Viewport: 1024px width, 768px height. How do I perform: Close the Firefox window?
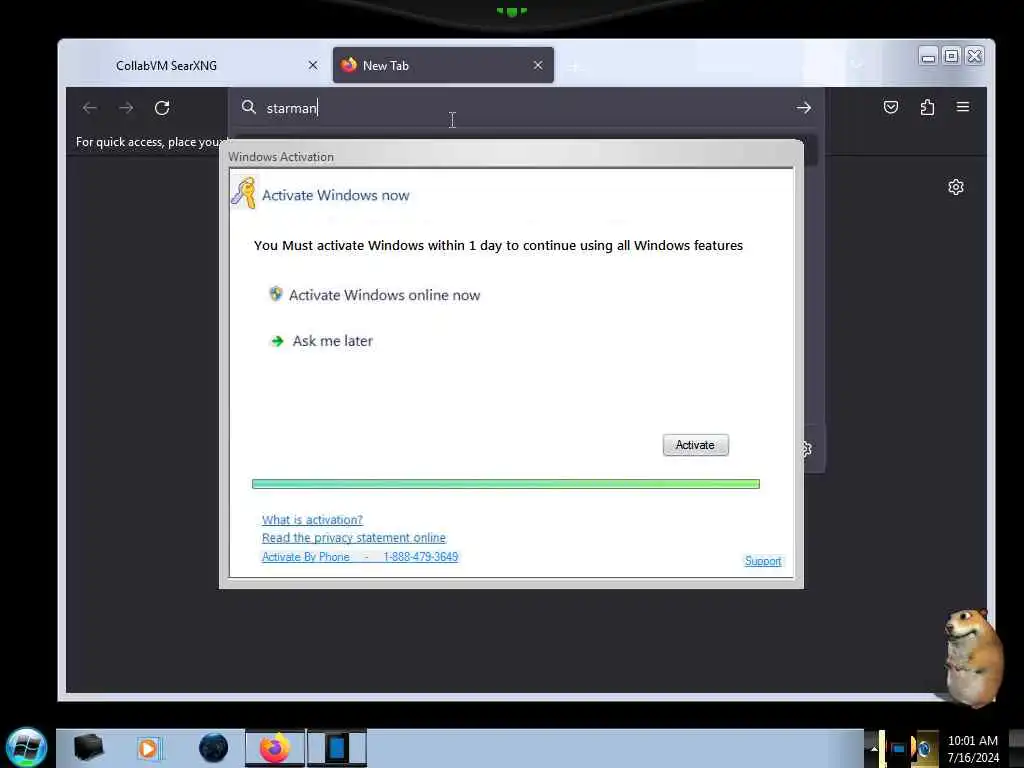click(x=974, y=57)
